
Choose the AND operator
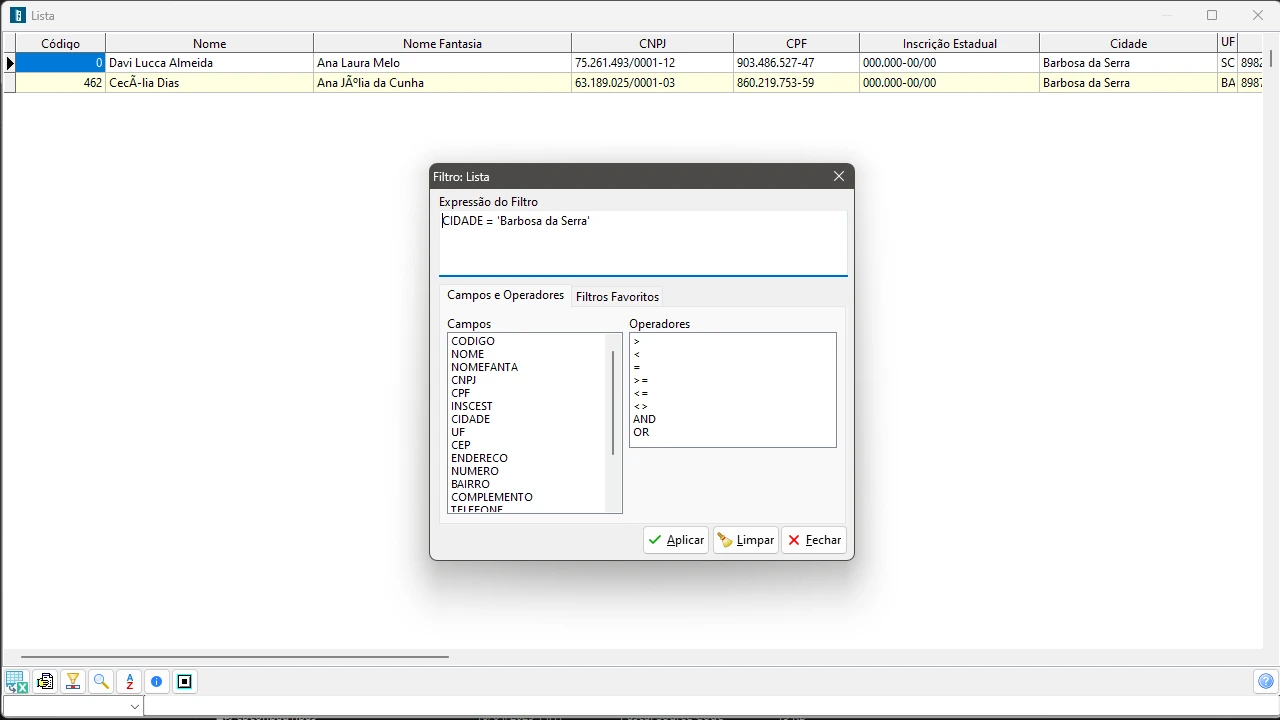tap(644, 419)
